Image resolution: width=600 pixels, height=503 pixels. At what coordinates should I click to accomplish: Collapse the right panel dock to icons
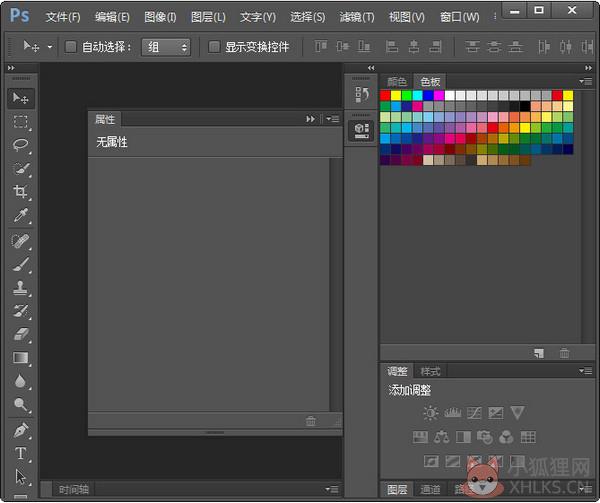click(588, 68)
